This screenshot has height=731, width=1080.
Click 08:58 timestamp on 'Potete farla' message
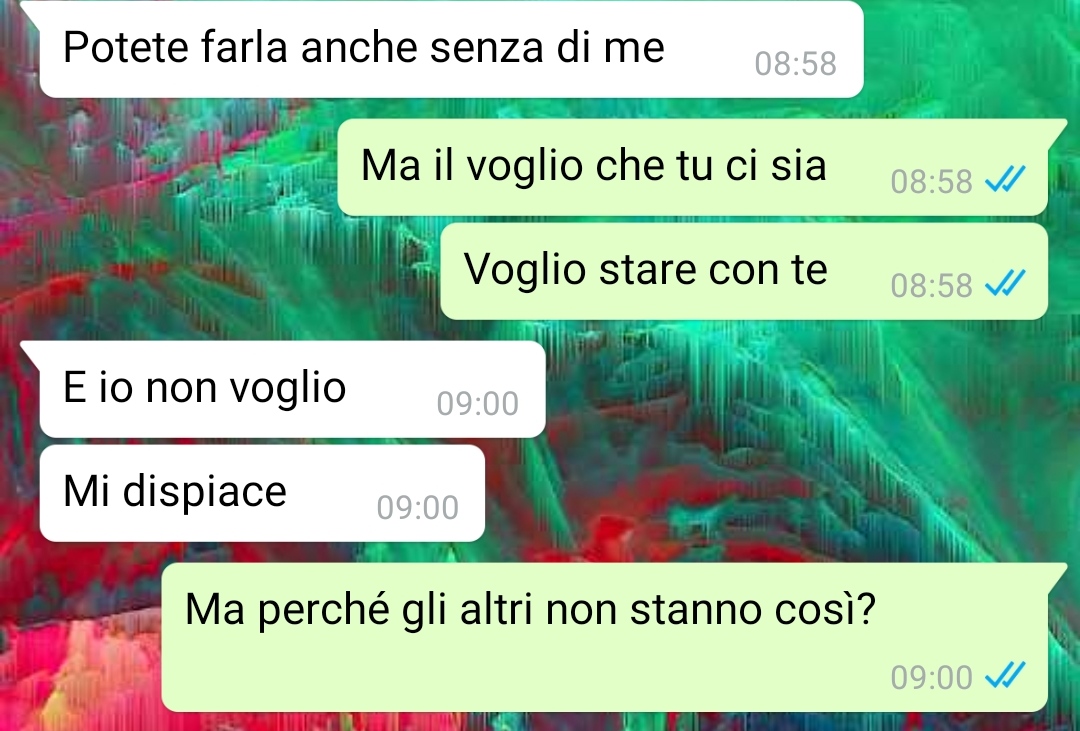click(x=796, y=64)
